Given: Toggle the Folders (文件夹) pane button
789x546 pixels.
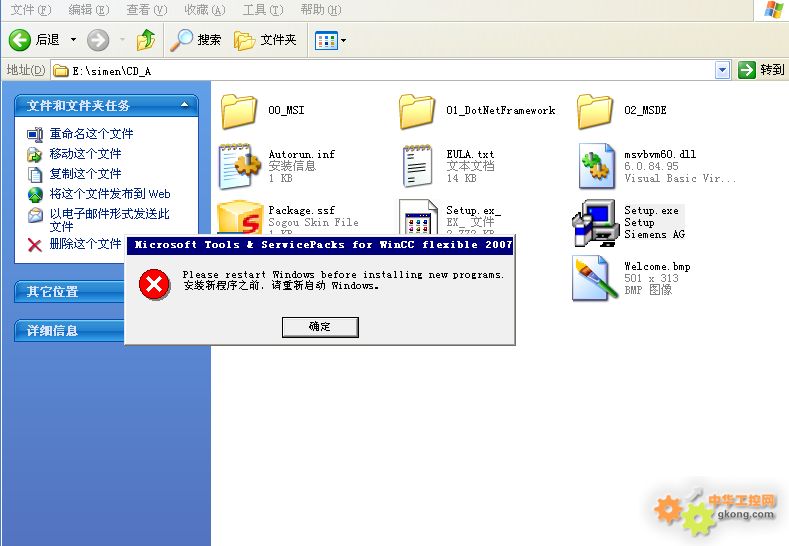Looking at the screenshot, I should [x=265, y=40].
